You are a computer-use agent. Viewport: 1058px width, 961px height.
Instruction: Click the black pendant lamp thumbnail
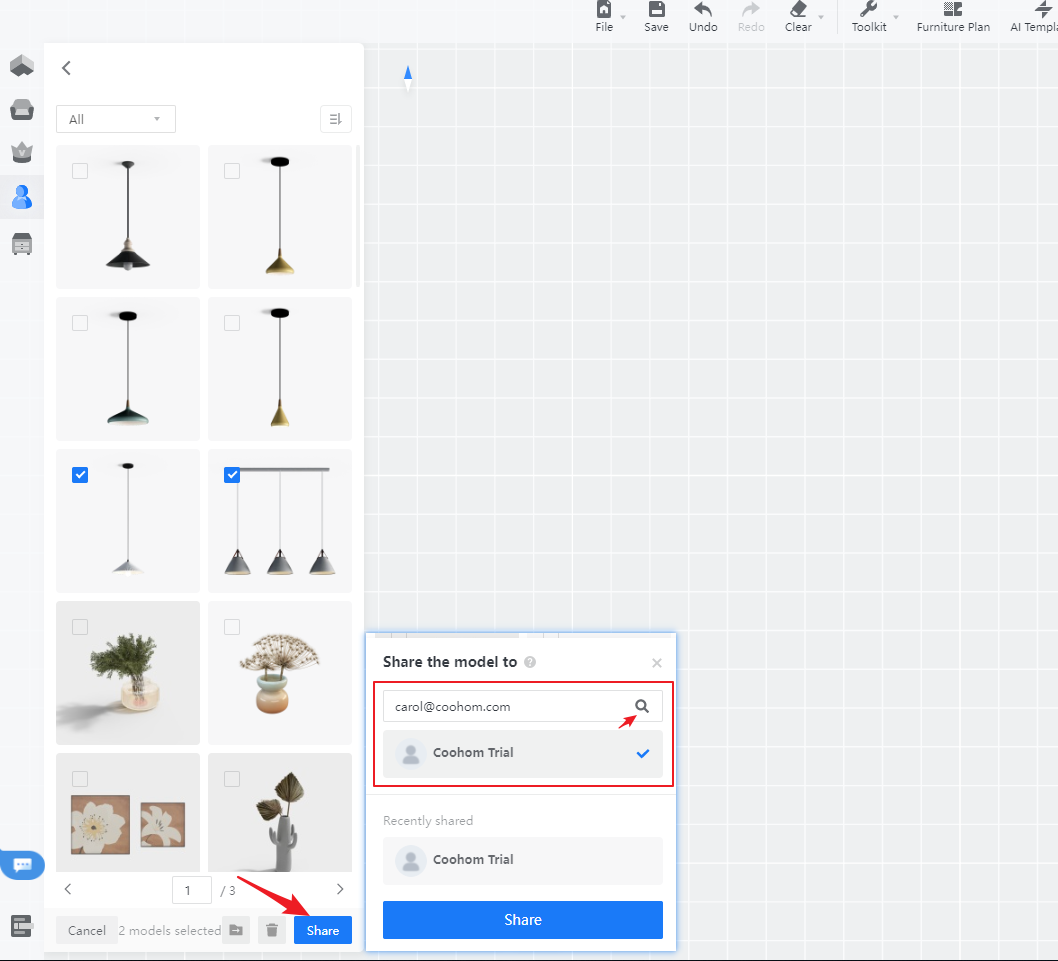point(128,217)
